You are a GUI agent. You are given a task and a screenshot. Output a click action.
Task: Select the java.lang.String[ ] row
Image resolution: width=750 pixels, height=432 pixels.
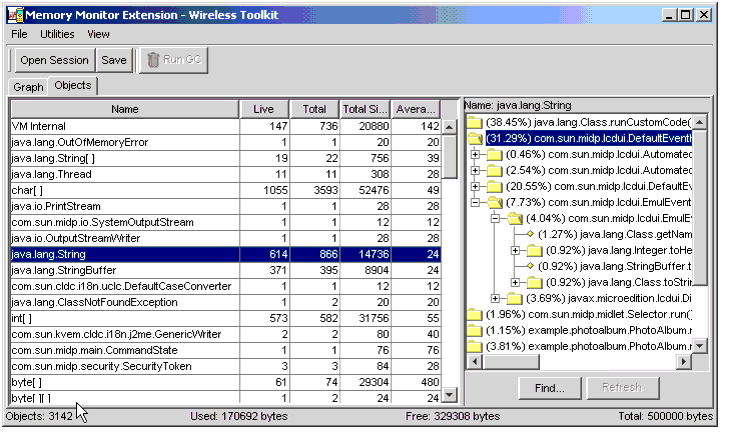tap(225, 158)
